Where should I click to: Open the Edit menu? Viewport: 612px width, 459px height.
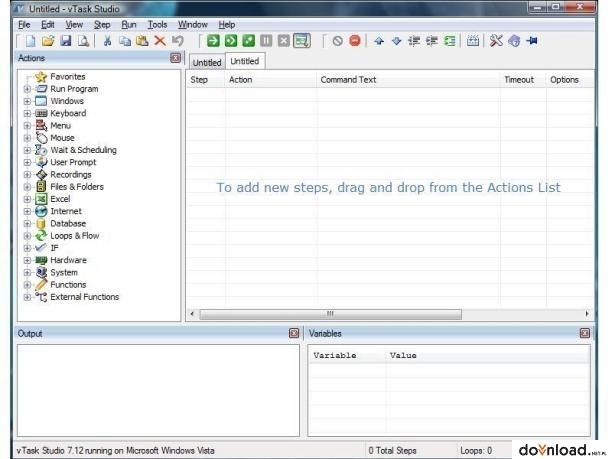[x=48, y=25]
